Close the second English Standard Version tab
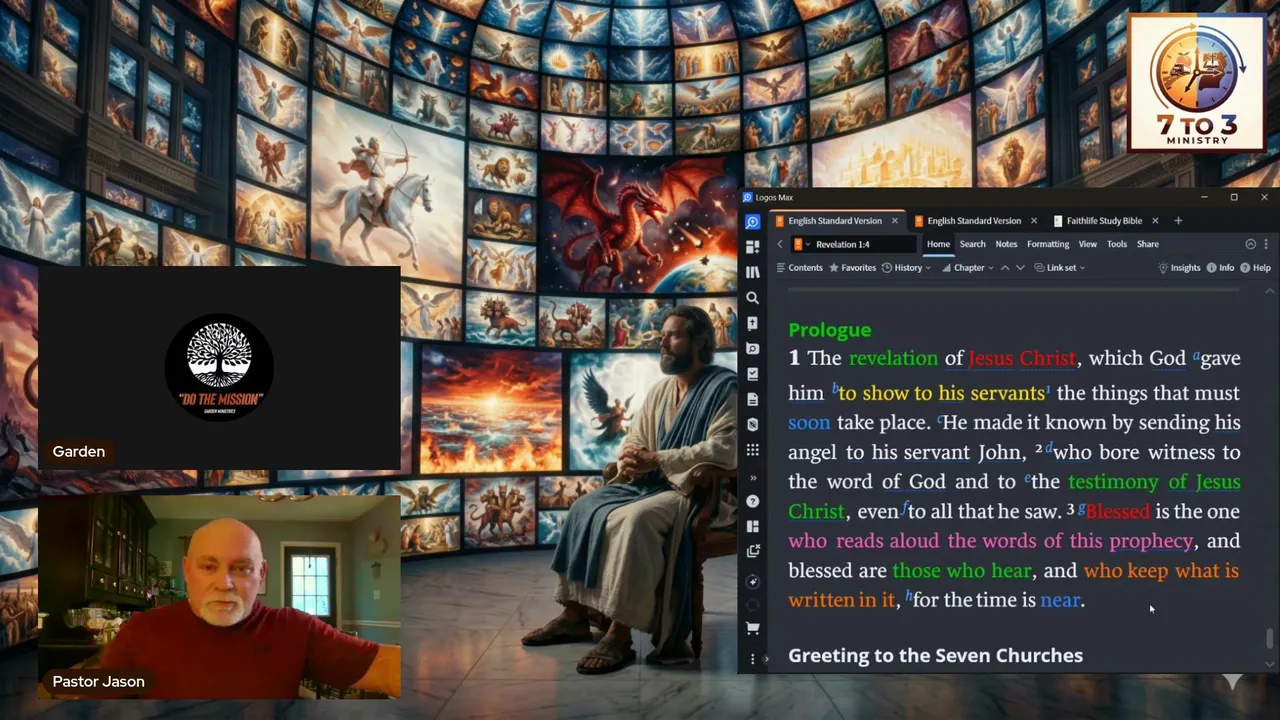 pyautogui.click(x=1033, y=221)
